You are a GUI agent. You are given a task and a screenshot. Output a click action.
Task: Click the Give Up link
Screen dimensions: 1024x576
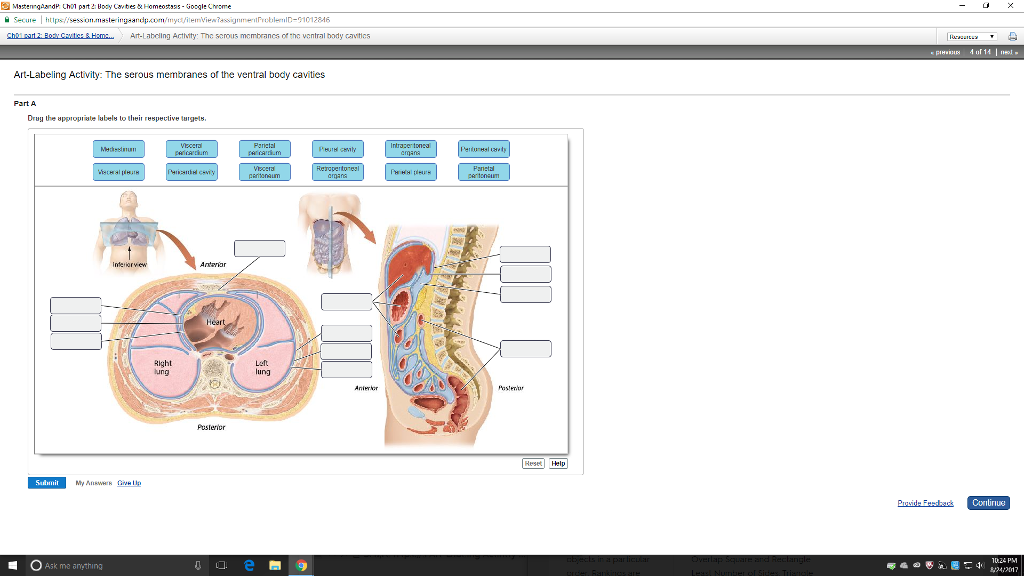pos(130,483)
